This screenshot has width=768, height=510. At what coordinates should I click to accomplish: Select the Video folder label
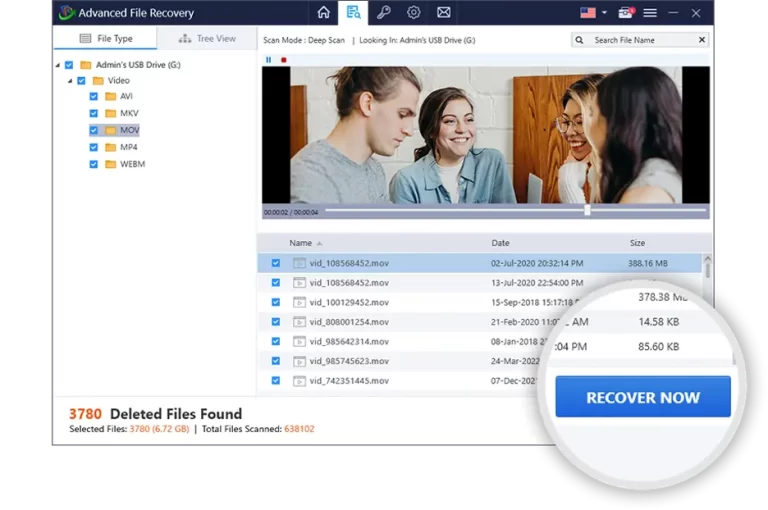point(119,80)
